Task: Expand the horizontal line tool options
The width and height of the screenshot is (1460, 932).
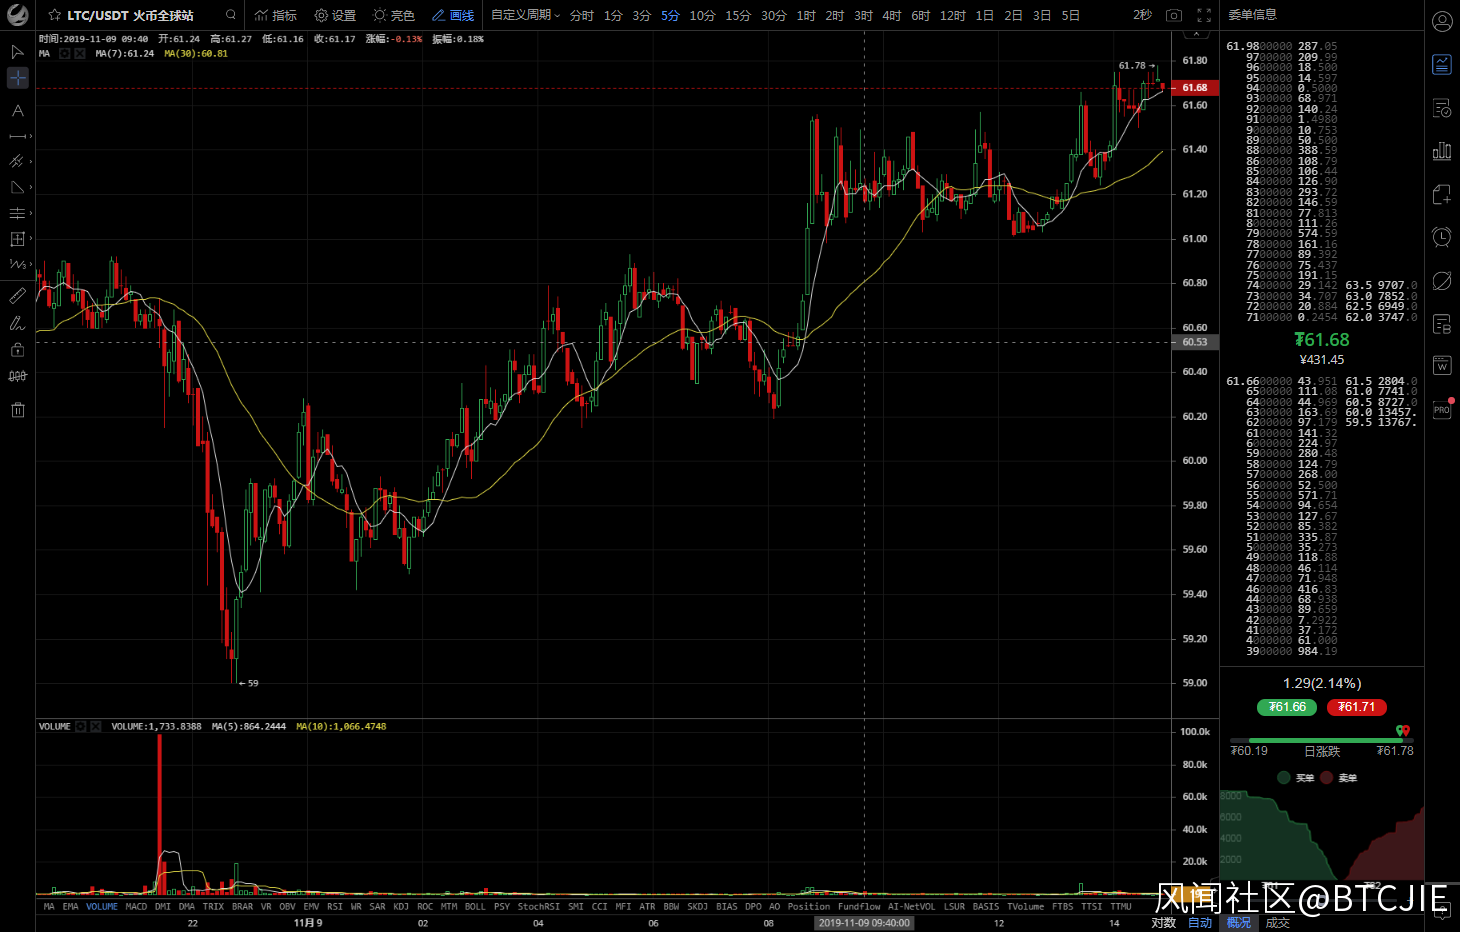Action: coord(31,136)
